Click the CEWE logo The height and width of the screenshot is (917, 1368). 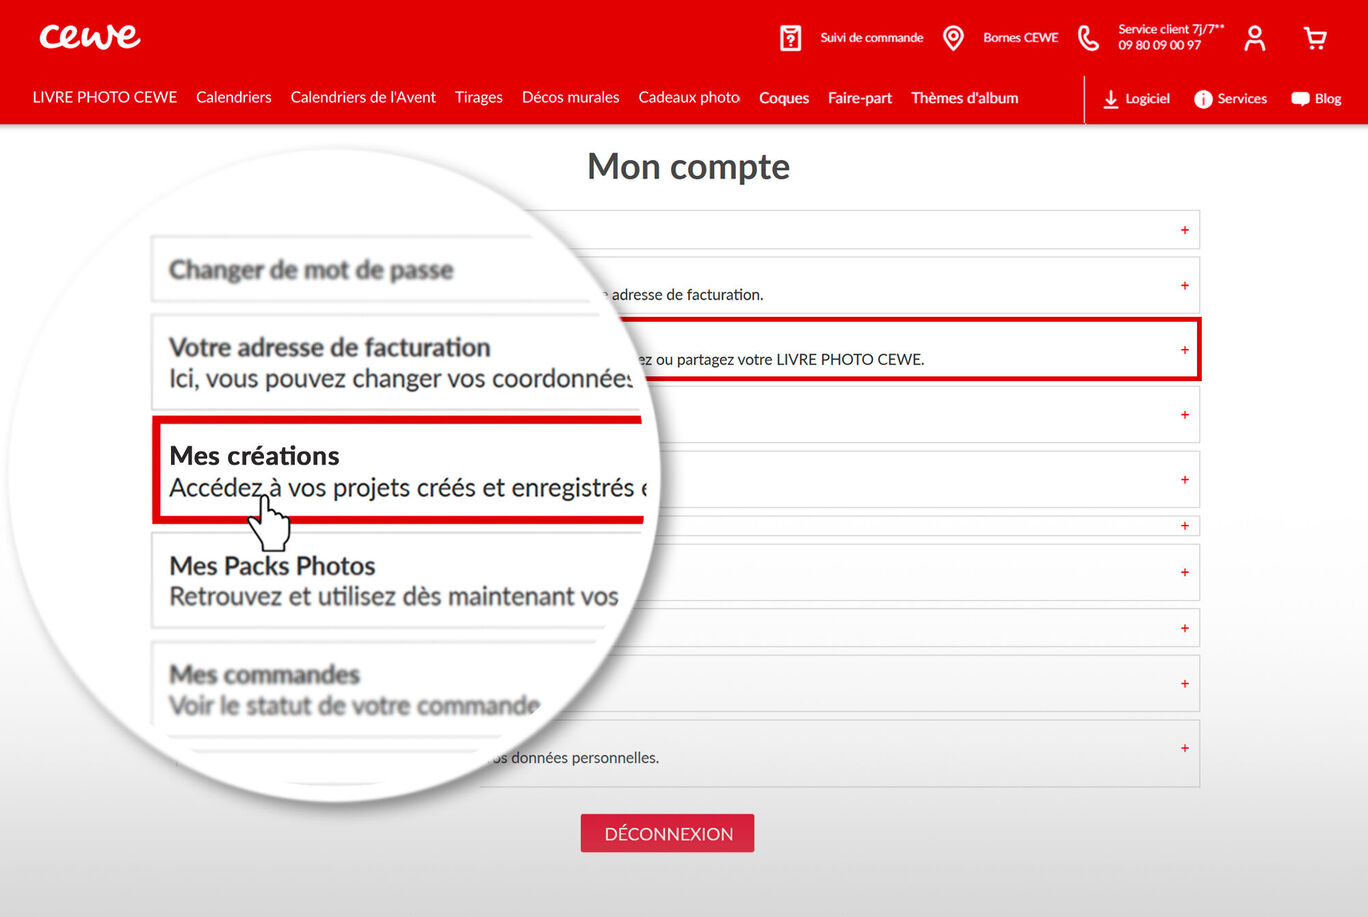point(90,37)
